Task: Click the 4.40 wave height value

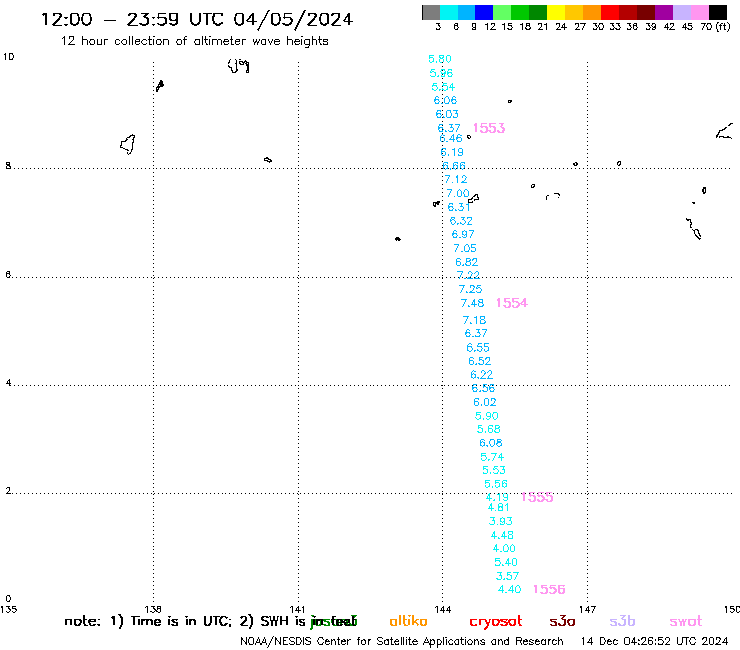Action: (x=510, y=589)
